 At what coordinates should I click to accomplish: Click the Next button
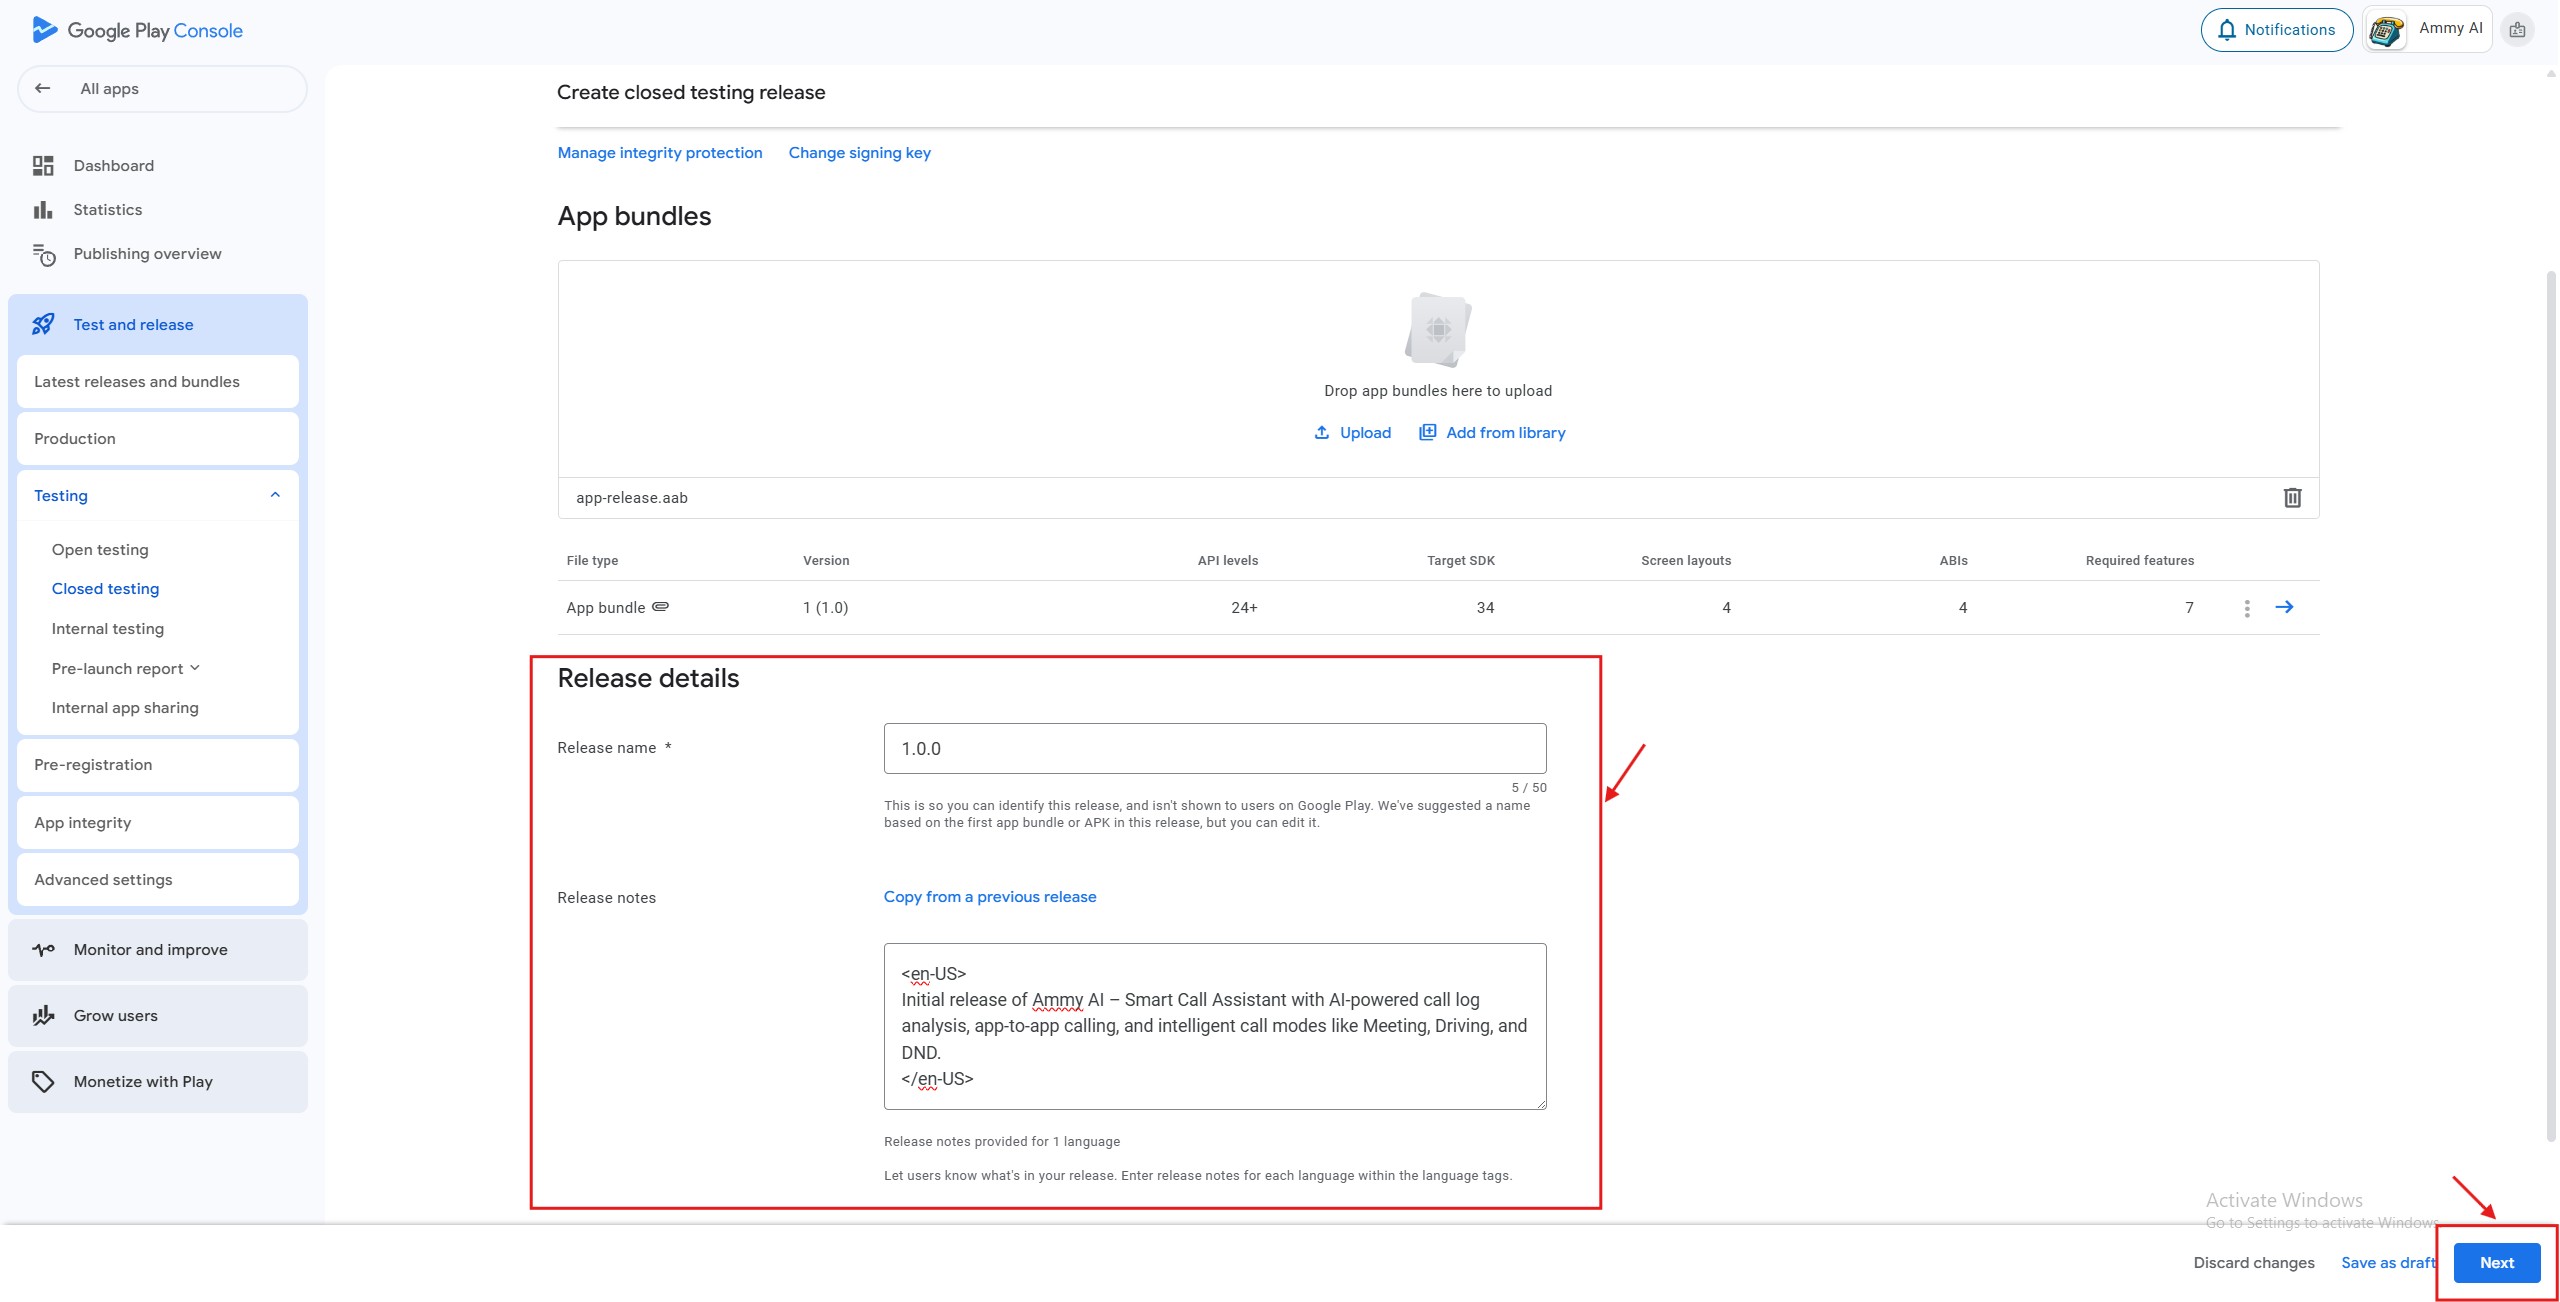(2496, 1263)
